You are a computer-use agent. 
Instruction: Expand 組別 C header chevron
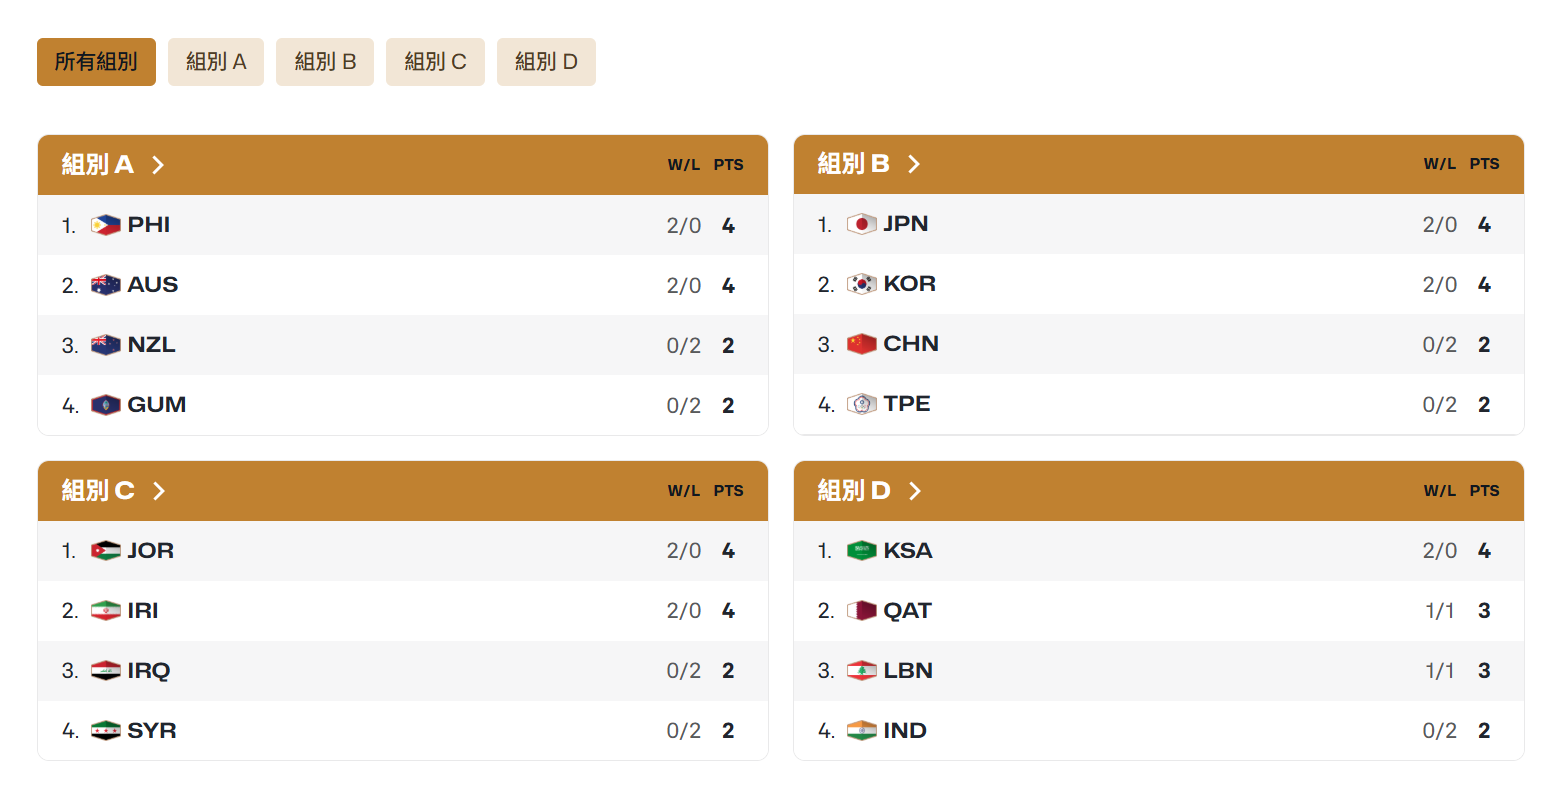point(158,491)
